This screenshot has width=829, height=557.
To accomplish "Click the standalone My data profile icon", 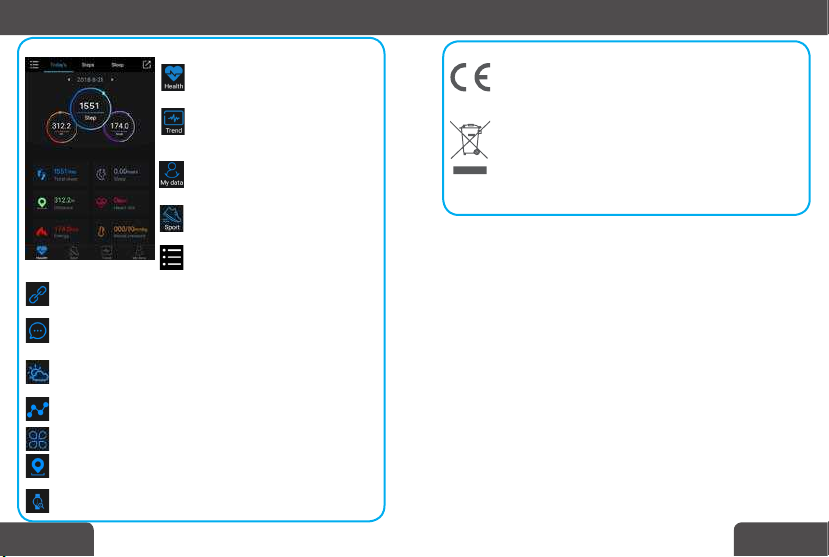I will [172, 174].
